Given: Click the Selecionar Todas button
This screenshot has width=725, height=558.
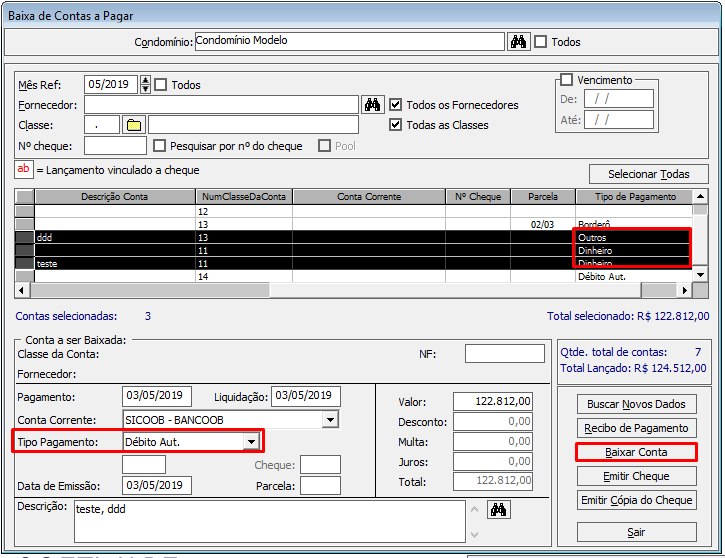Looking at the screenshot, I should pos(649,174).
